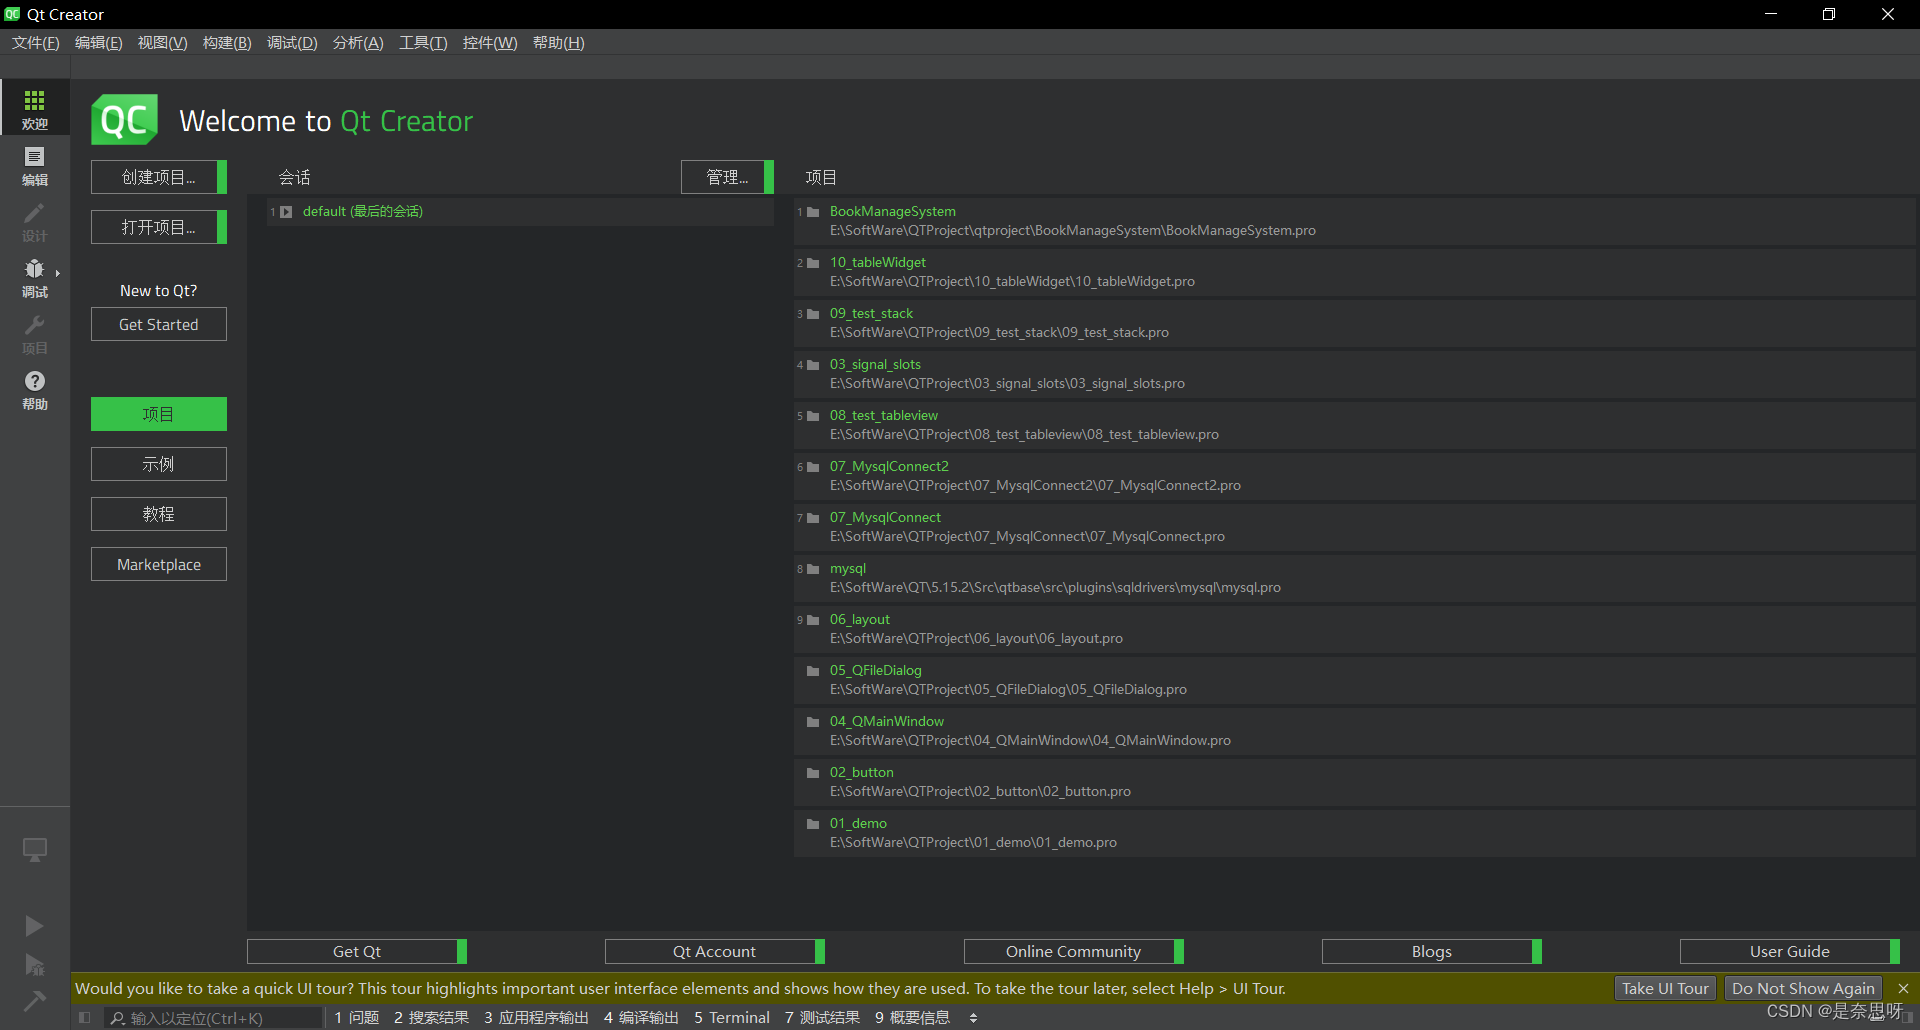Click the 创建项目 button
This screenshot has height=1030, width=1920.
coord(159,177)
